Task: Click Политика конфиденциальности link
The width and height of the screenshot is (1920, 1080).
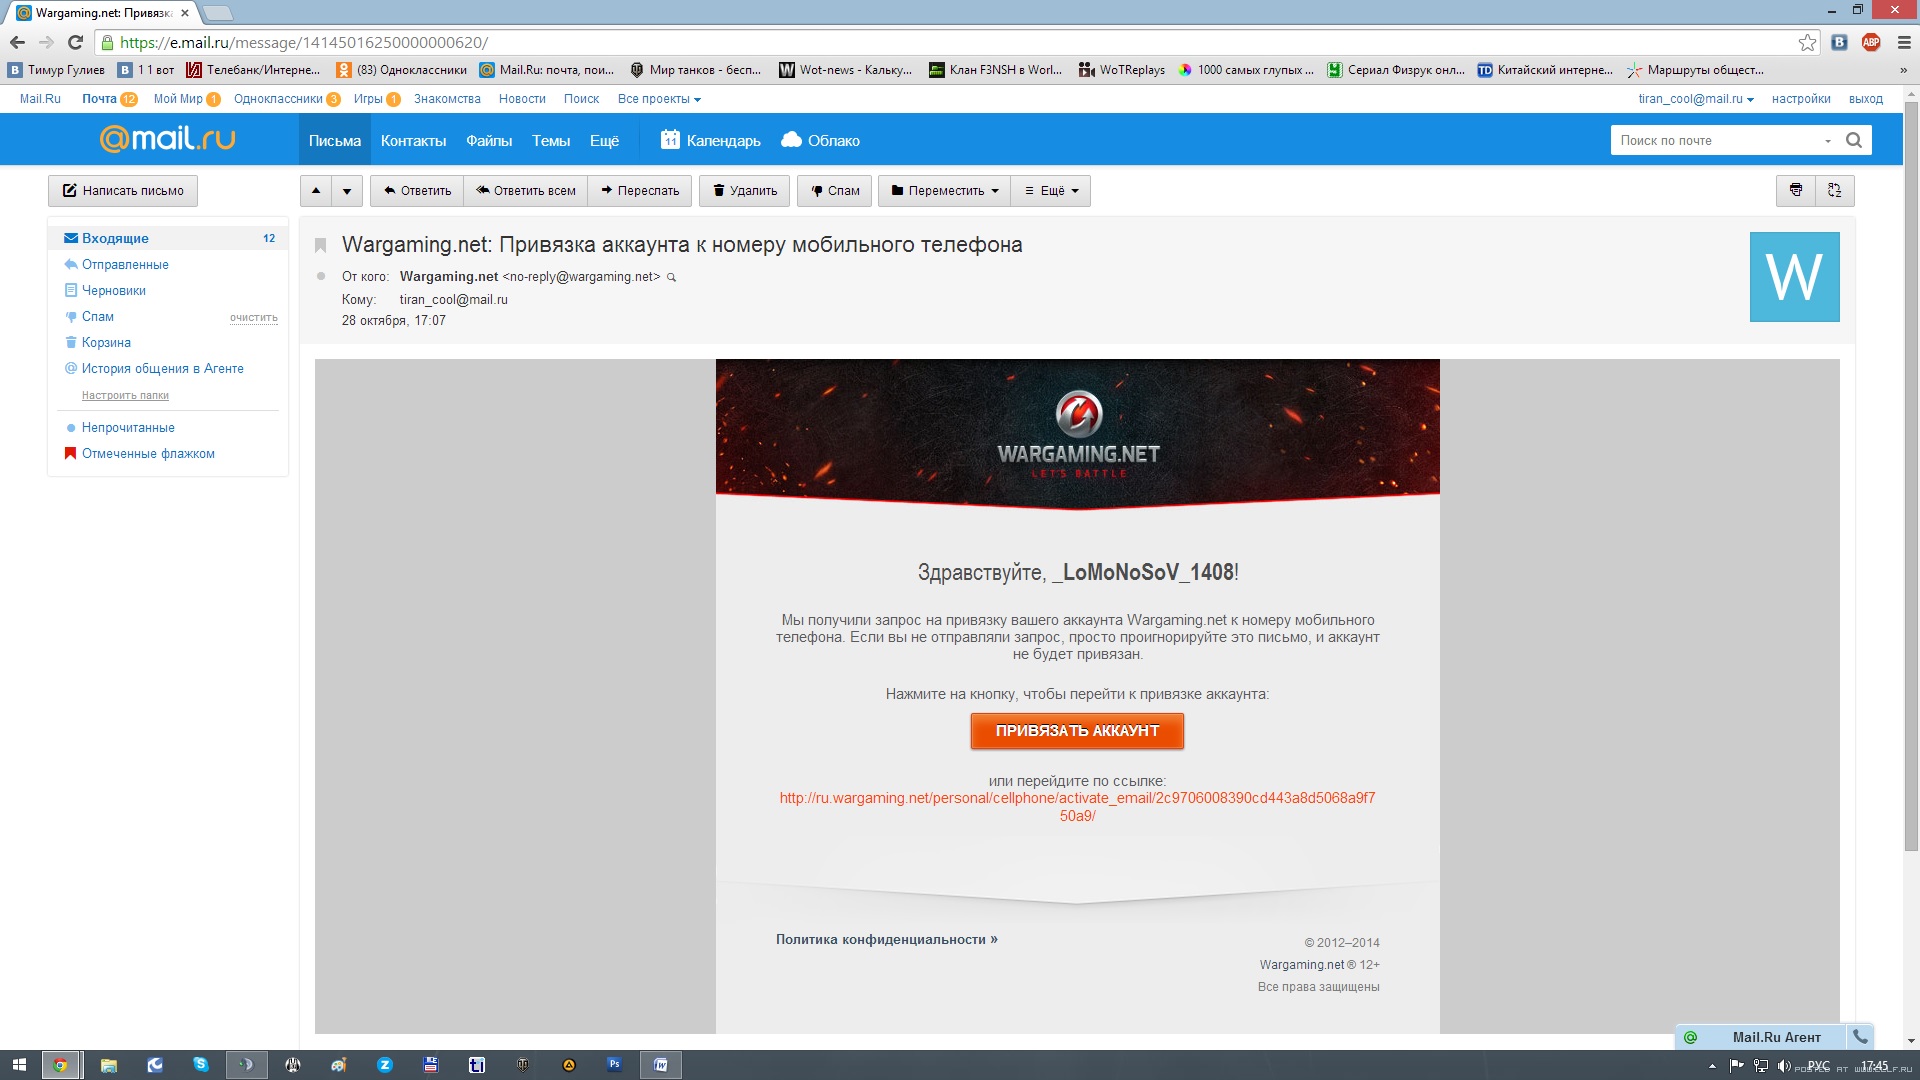Action: (x=886, y=939)
